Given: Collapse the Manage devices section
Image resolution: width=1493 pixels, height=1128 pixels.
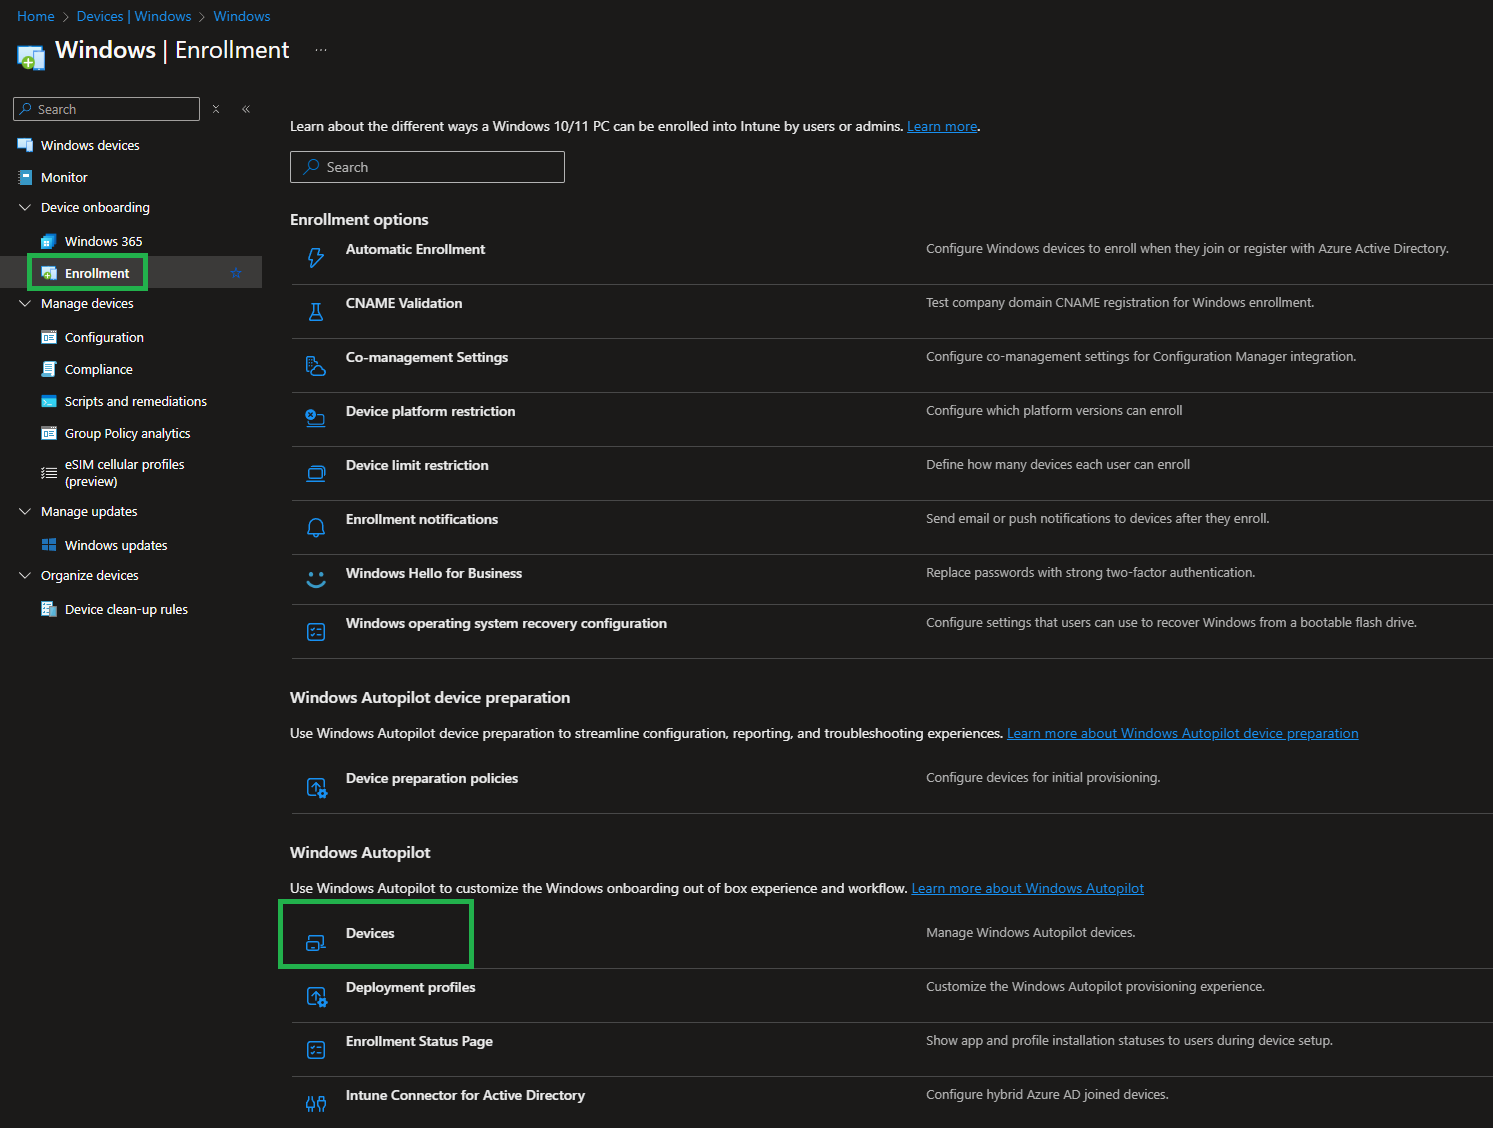Looking at the screenshot, I should [25, 304].
